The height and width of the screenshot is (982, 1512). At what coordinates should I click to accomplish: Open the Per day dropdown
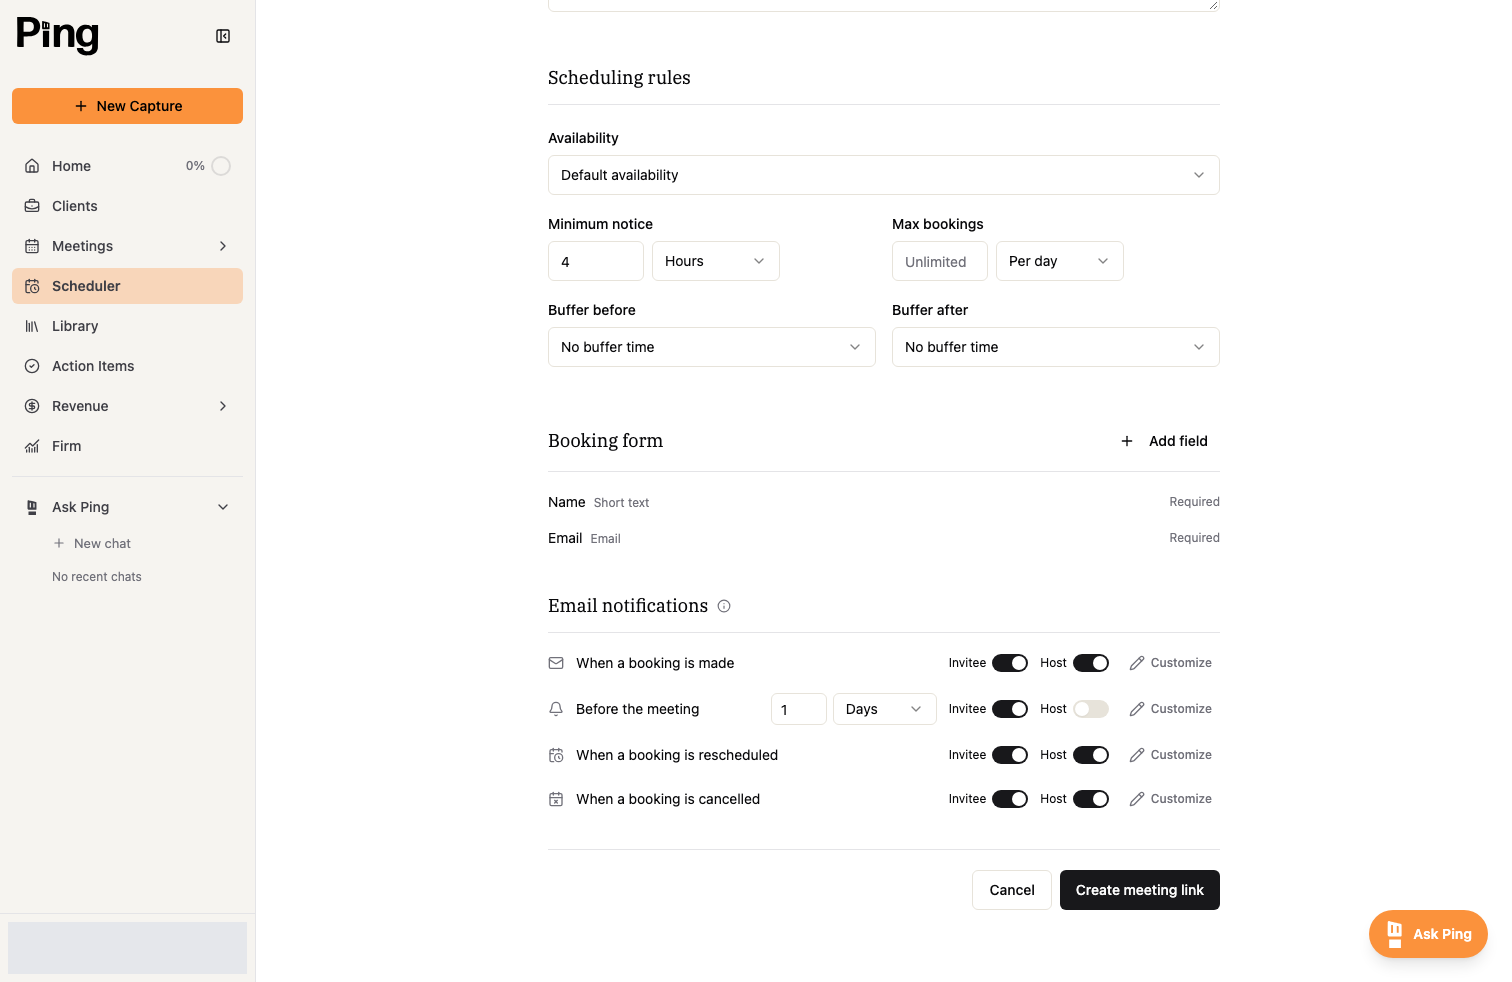coord(1060,261)
